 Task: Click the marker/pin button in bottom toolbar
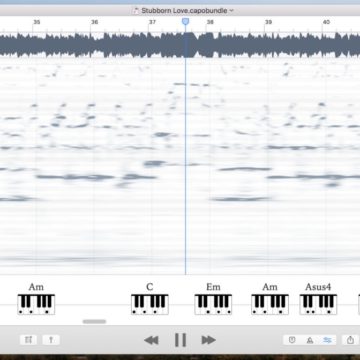(51, 340)
